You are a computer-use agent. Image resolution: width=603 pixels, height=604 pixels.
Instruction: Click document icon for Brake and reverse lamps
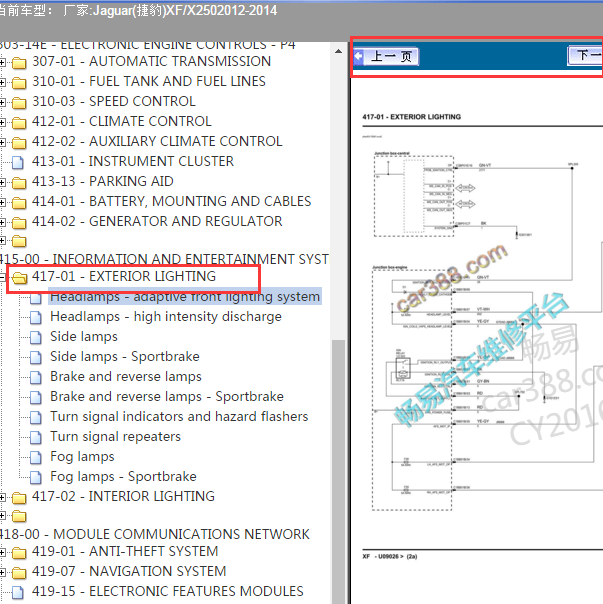click(x=36, y=378)
